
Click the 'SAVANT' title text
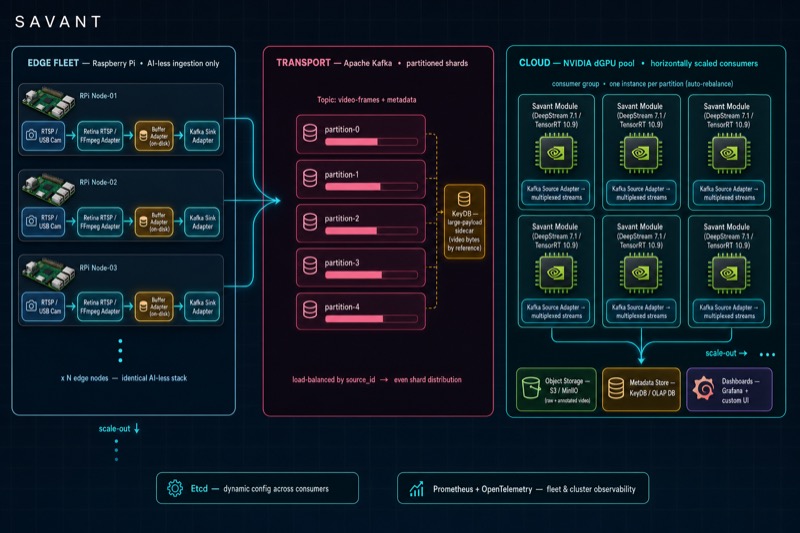[58, 21]
